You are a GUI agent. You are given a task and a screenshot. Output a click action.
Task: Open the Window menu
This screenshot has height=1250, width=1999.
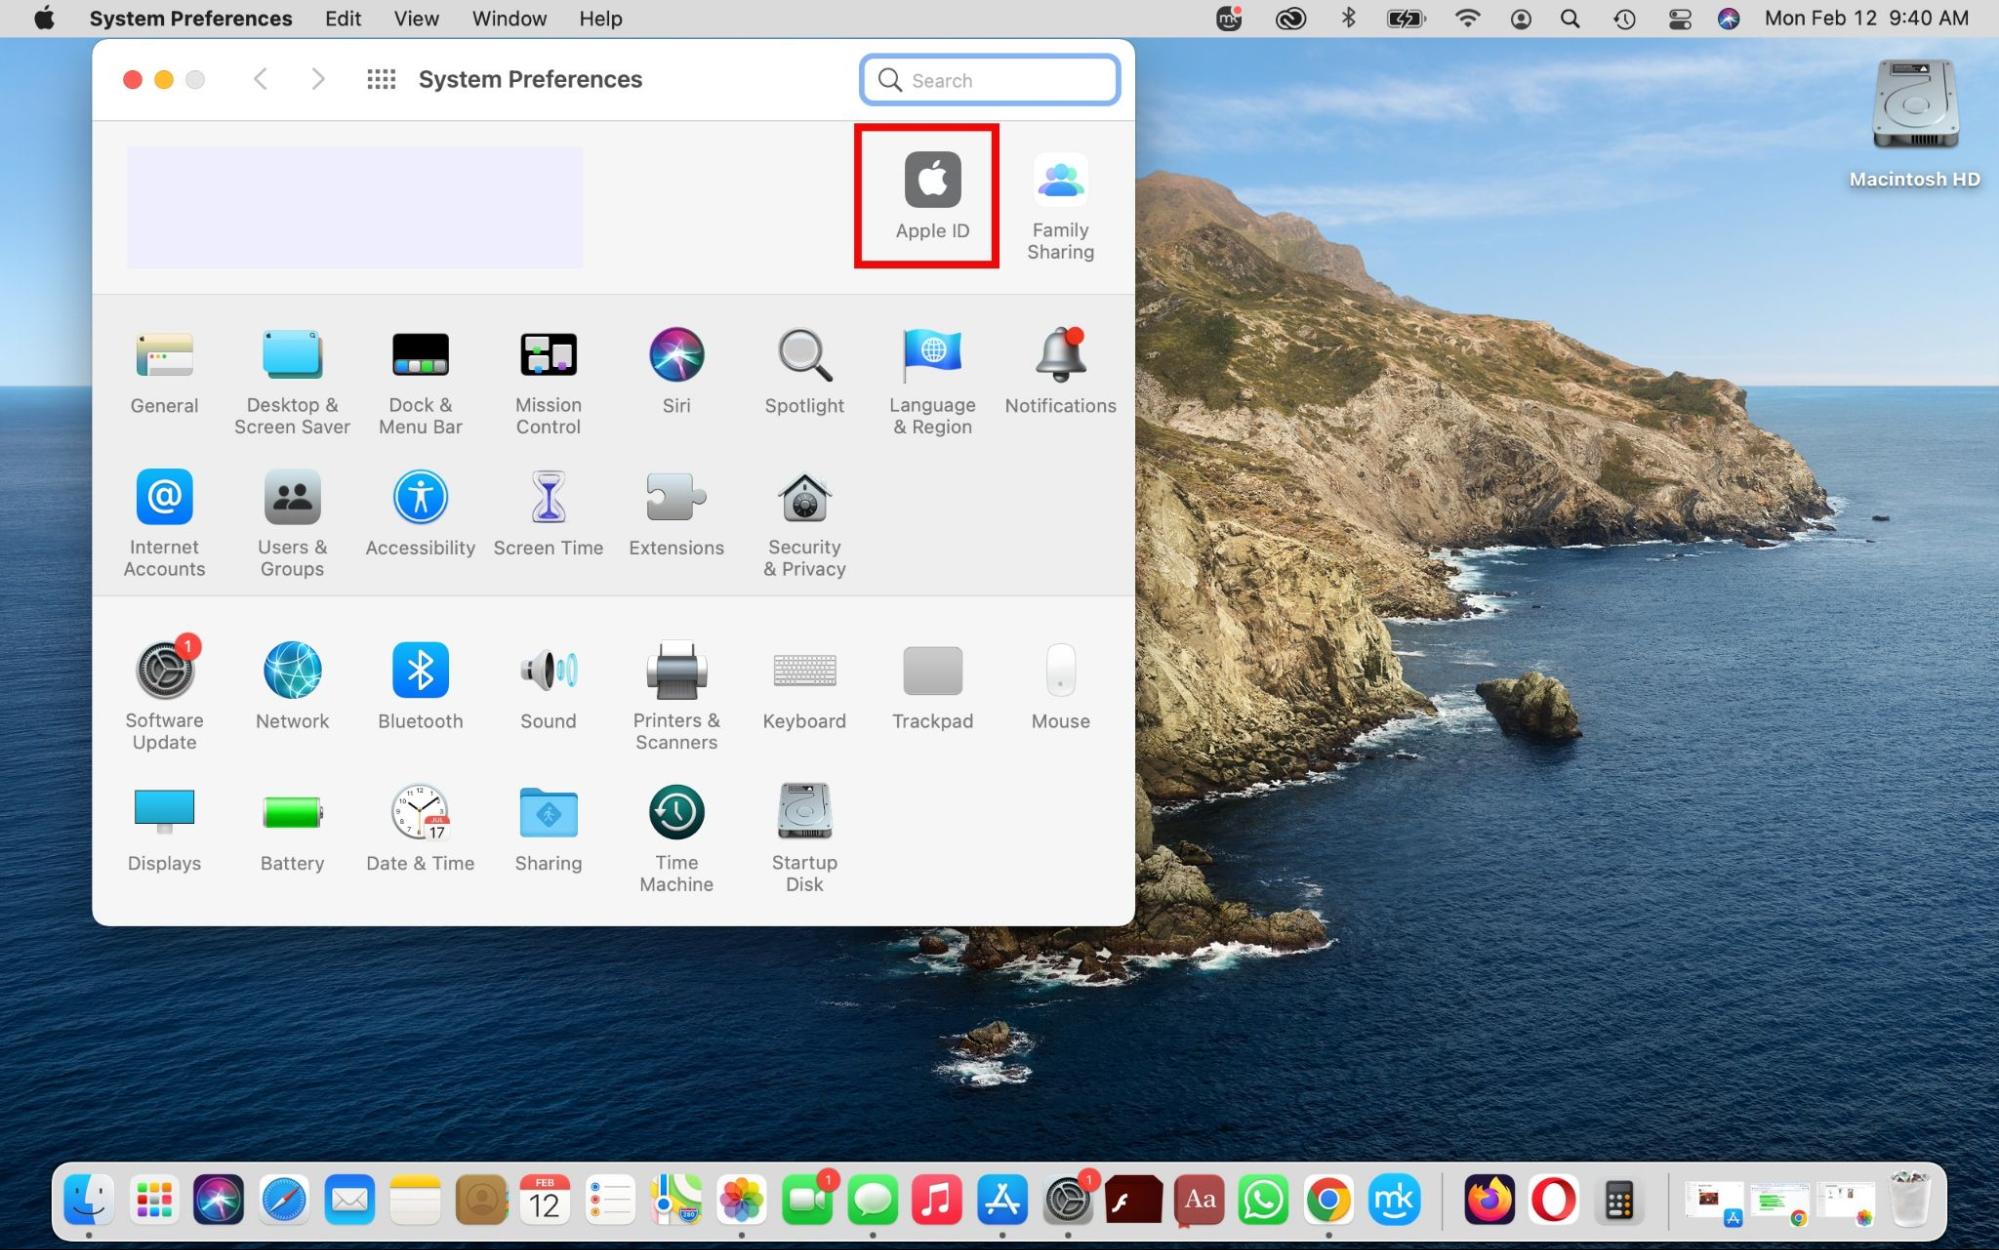pyautogui.click(x=509, y=18)
